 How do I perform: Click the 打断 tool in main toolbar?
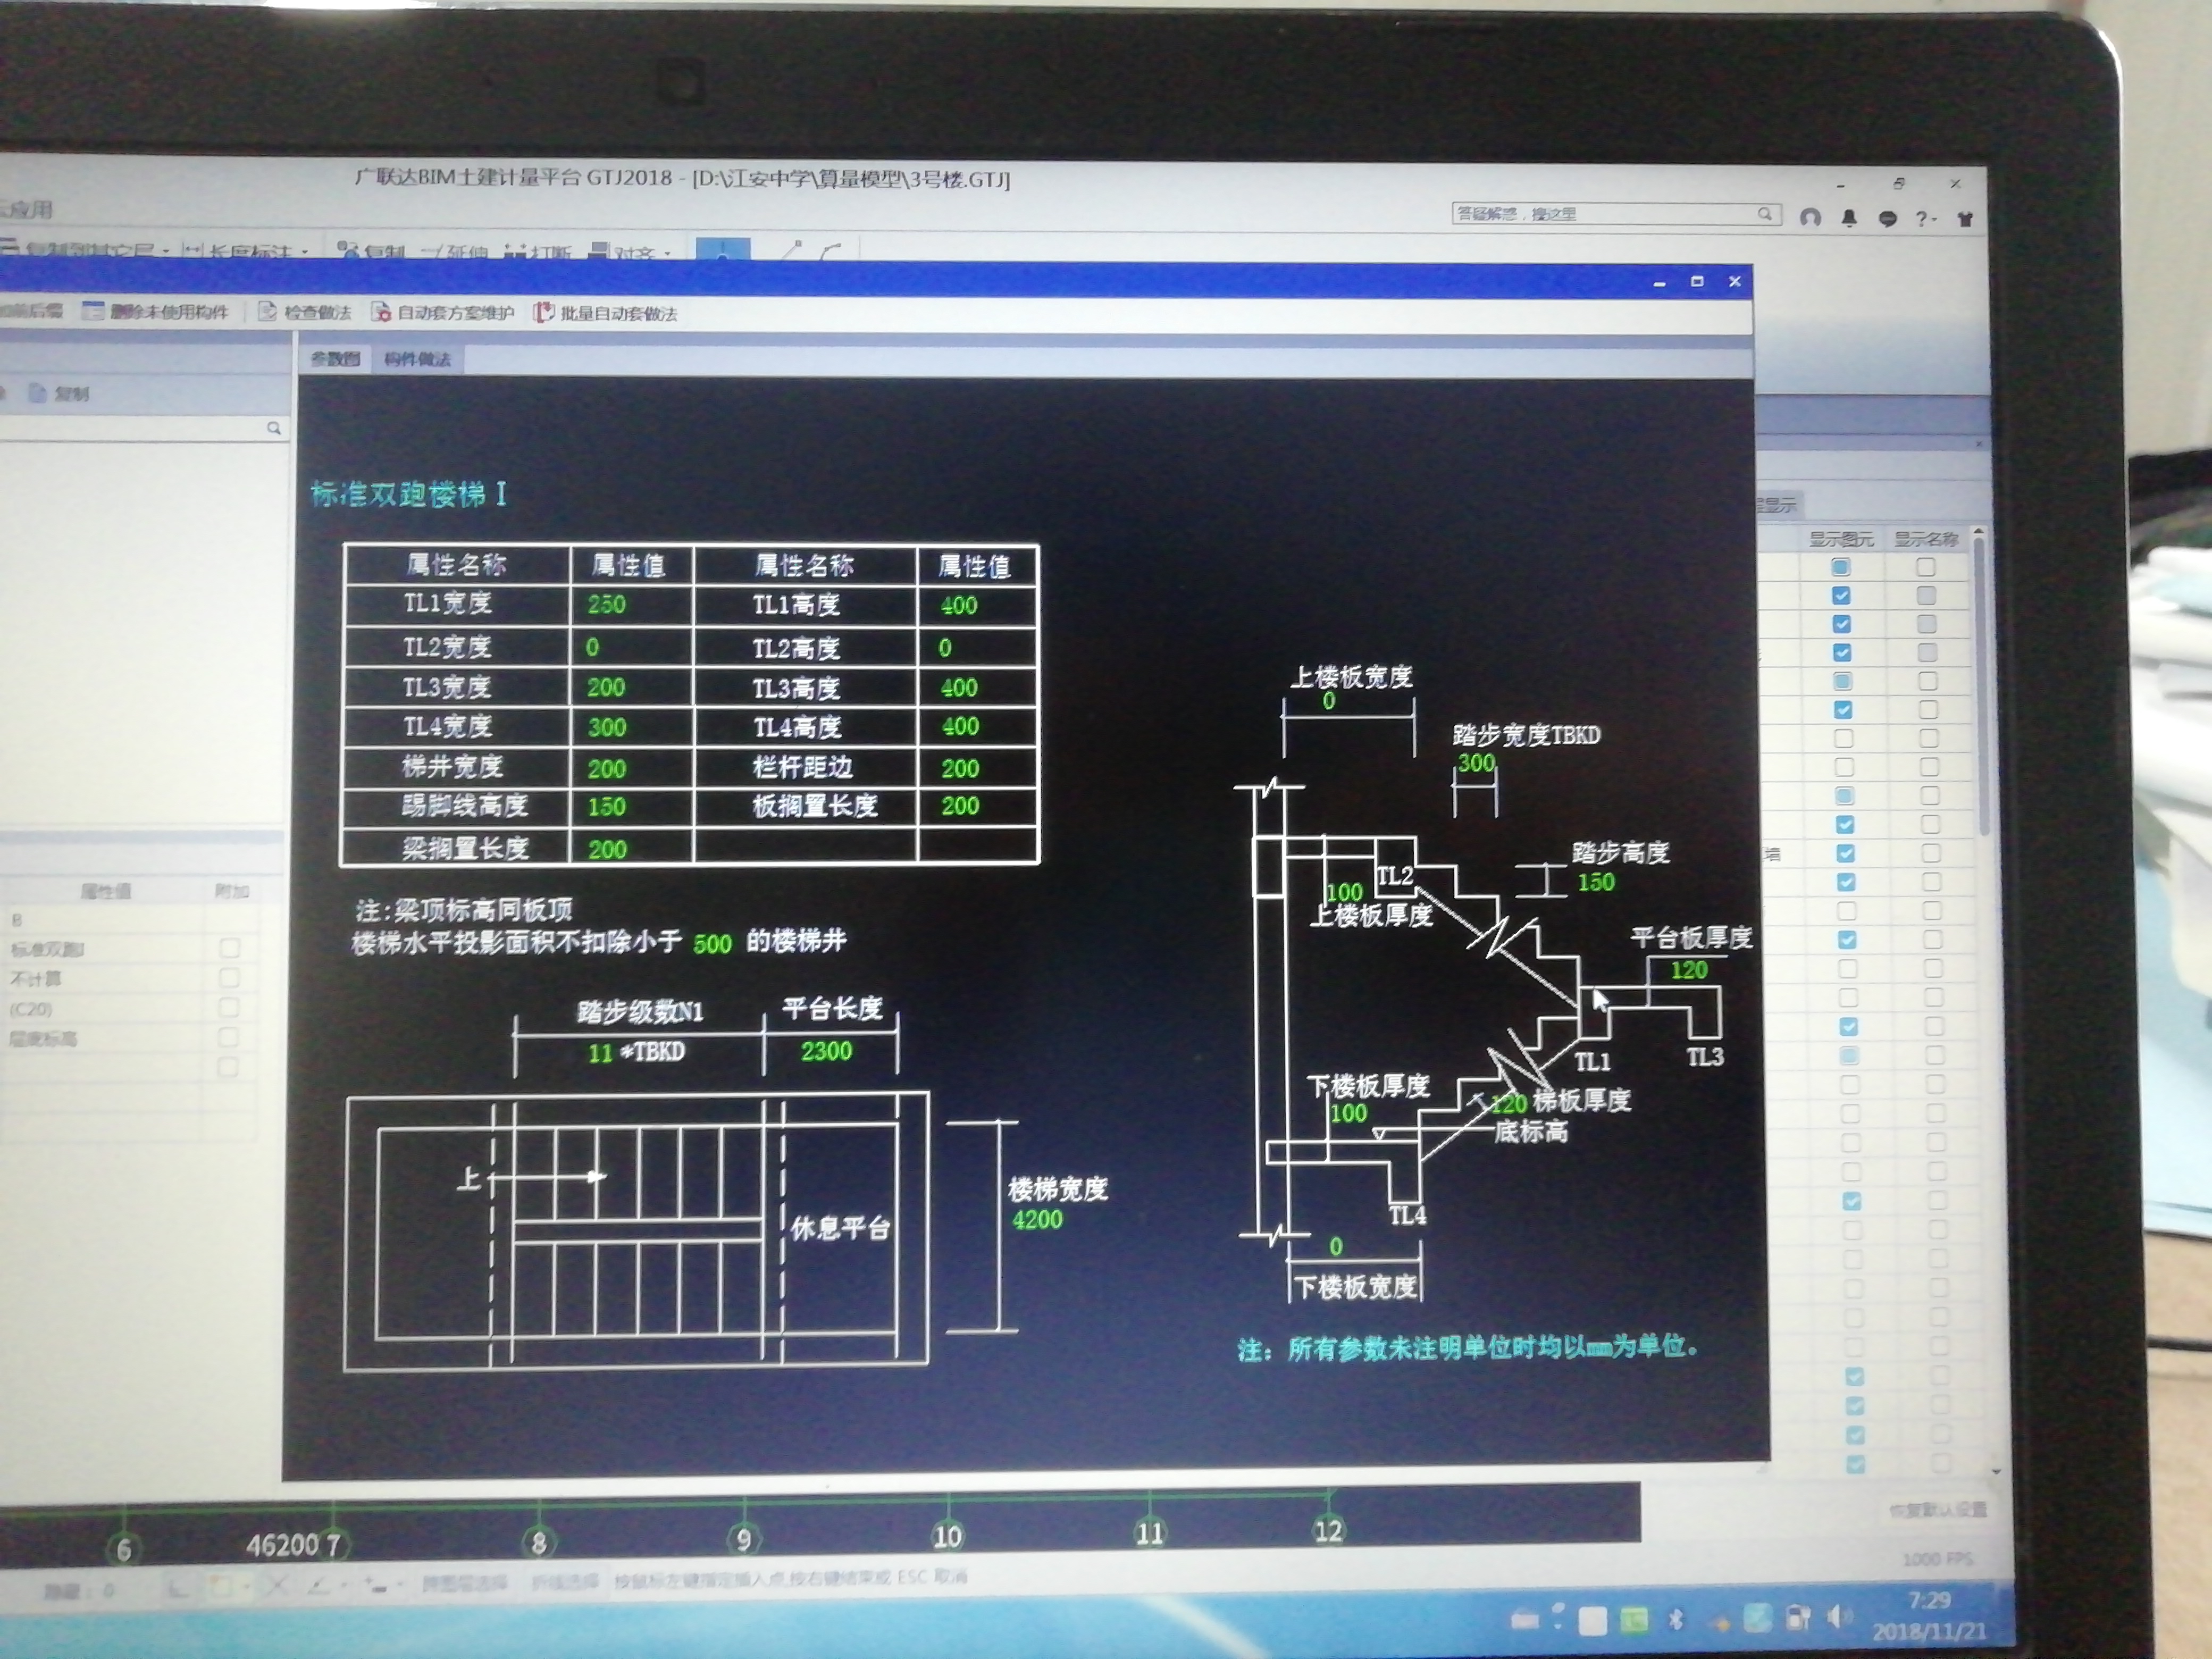(x=538, y=251)
